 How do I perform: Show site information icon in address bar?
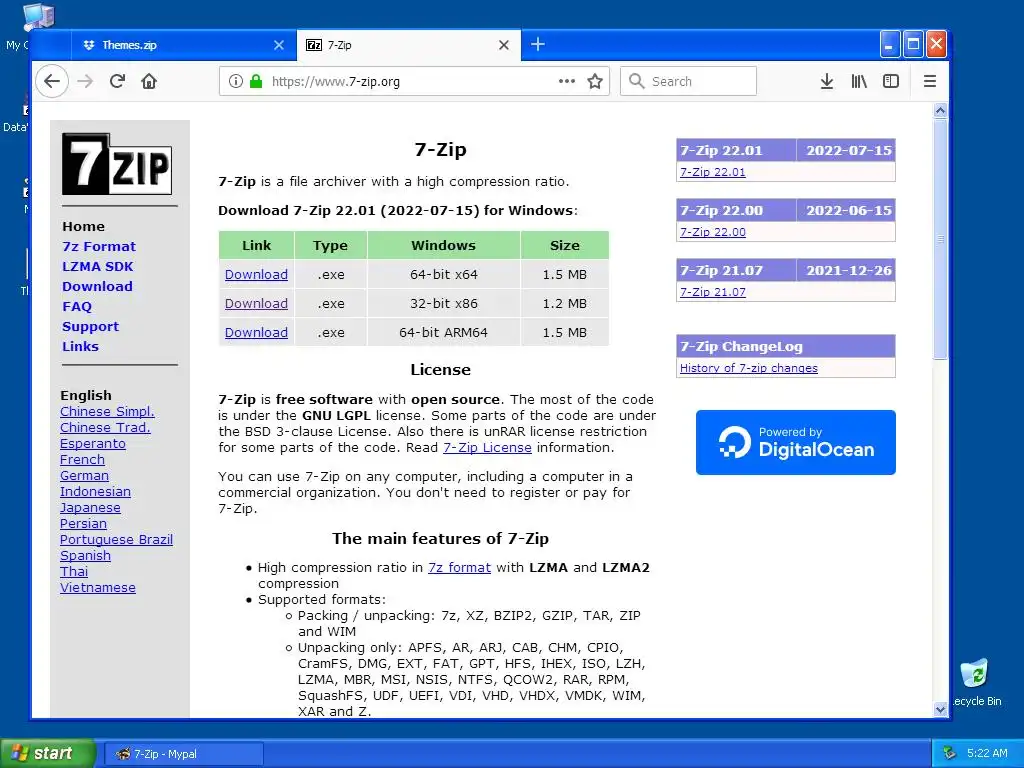tap(236, 81)
